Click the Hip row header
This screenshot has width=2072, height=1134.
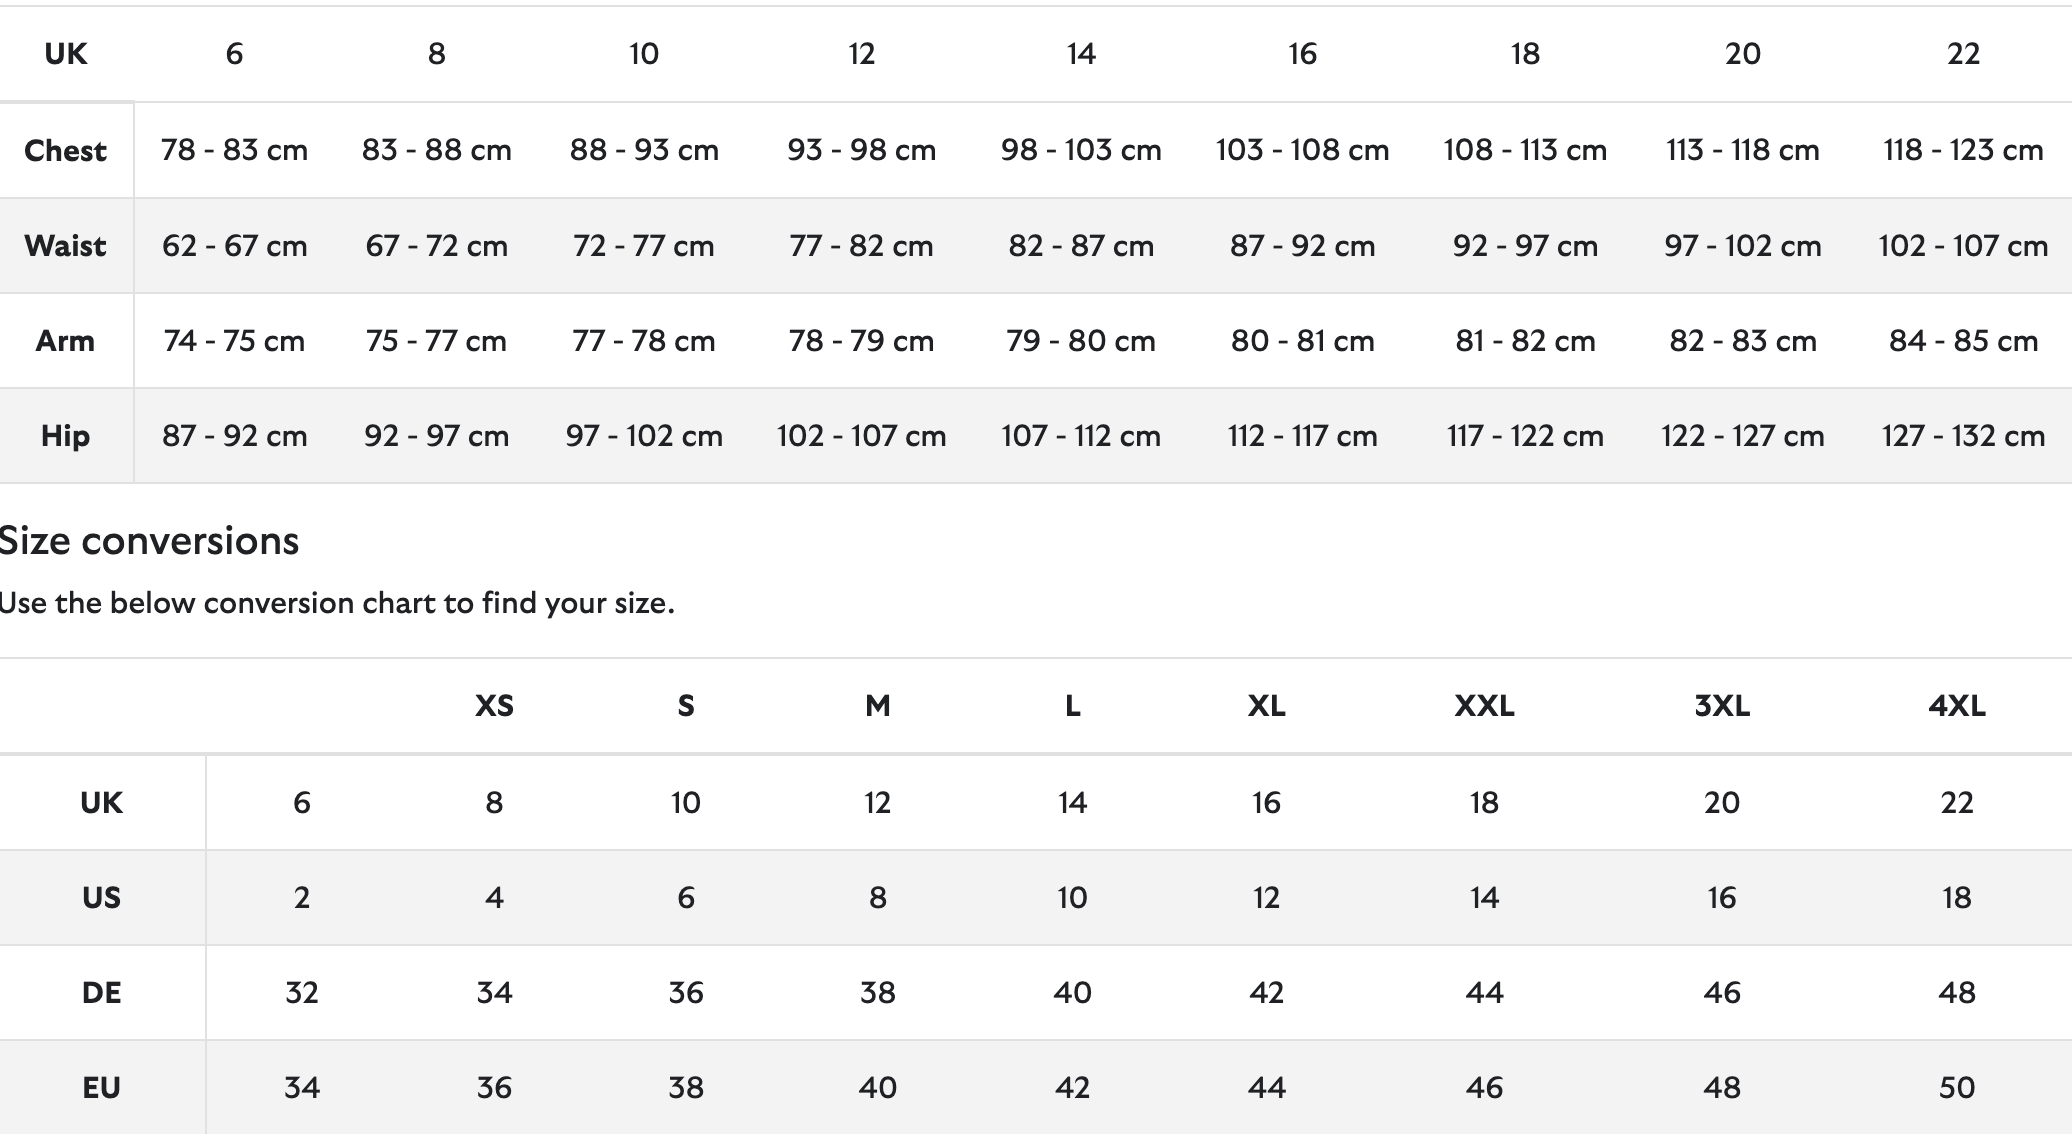65,436
